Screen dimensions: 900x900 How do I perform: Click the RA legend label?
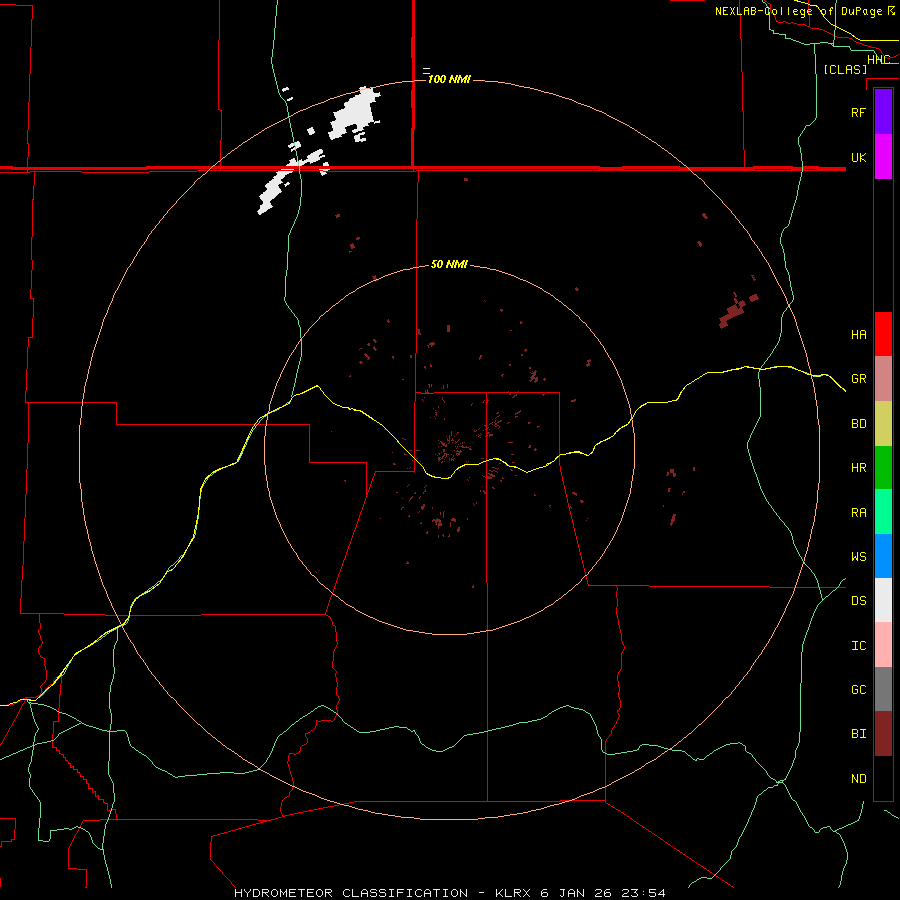pyautogui.click(x=859, y=513)
